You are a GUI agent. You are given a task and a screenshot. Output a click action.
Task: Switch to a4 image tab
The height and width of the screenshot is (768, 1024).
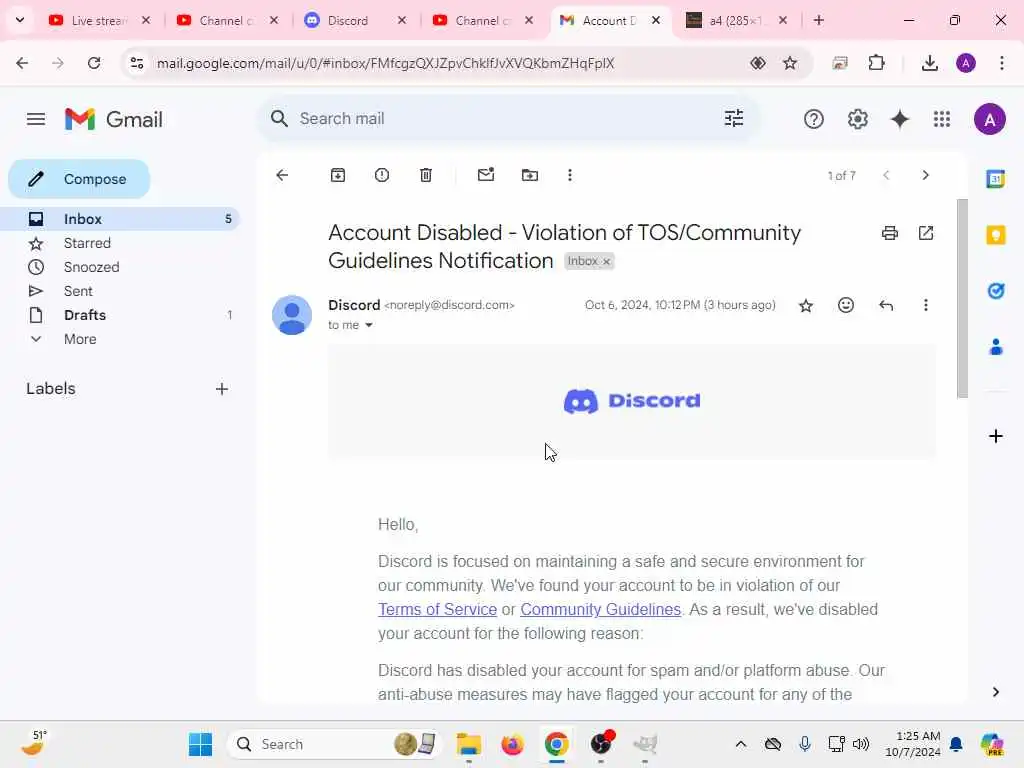click(x=735, y=20)
